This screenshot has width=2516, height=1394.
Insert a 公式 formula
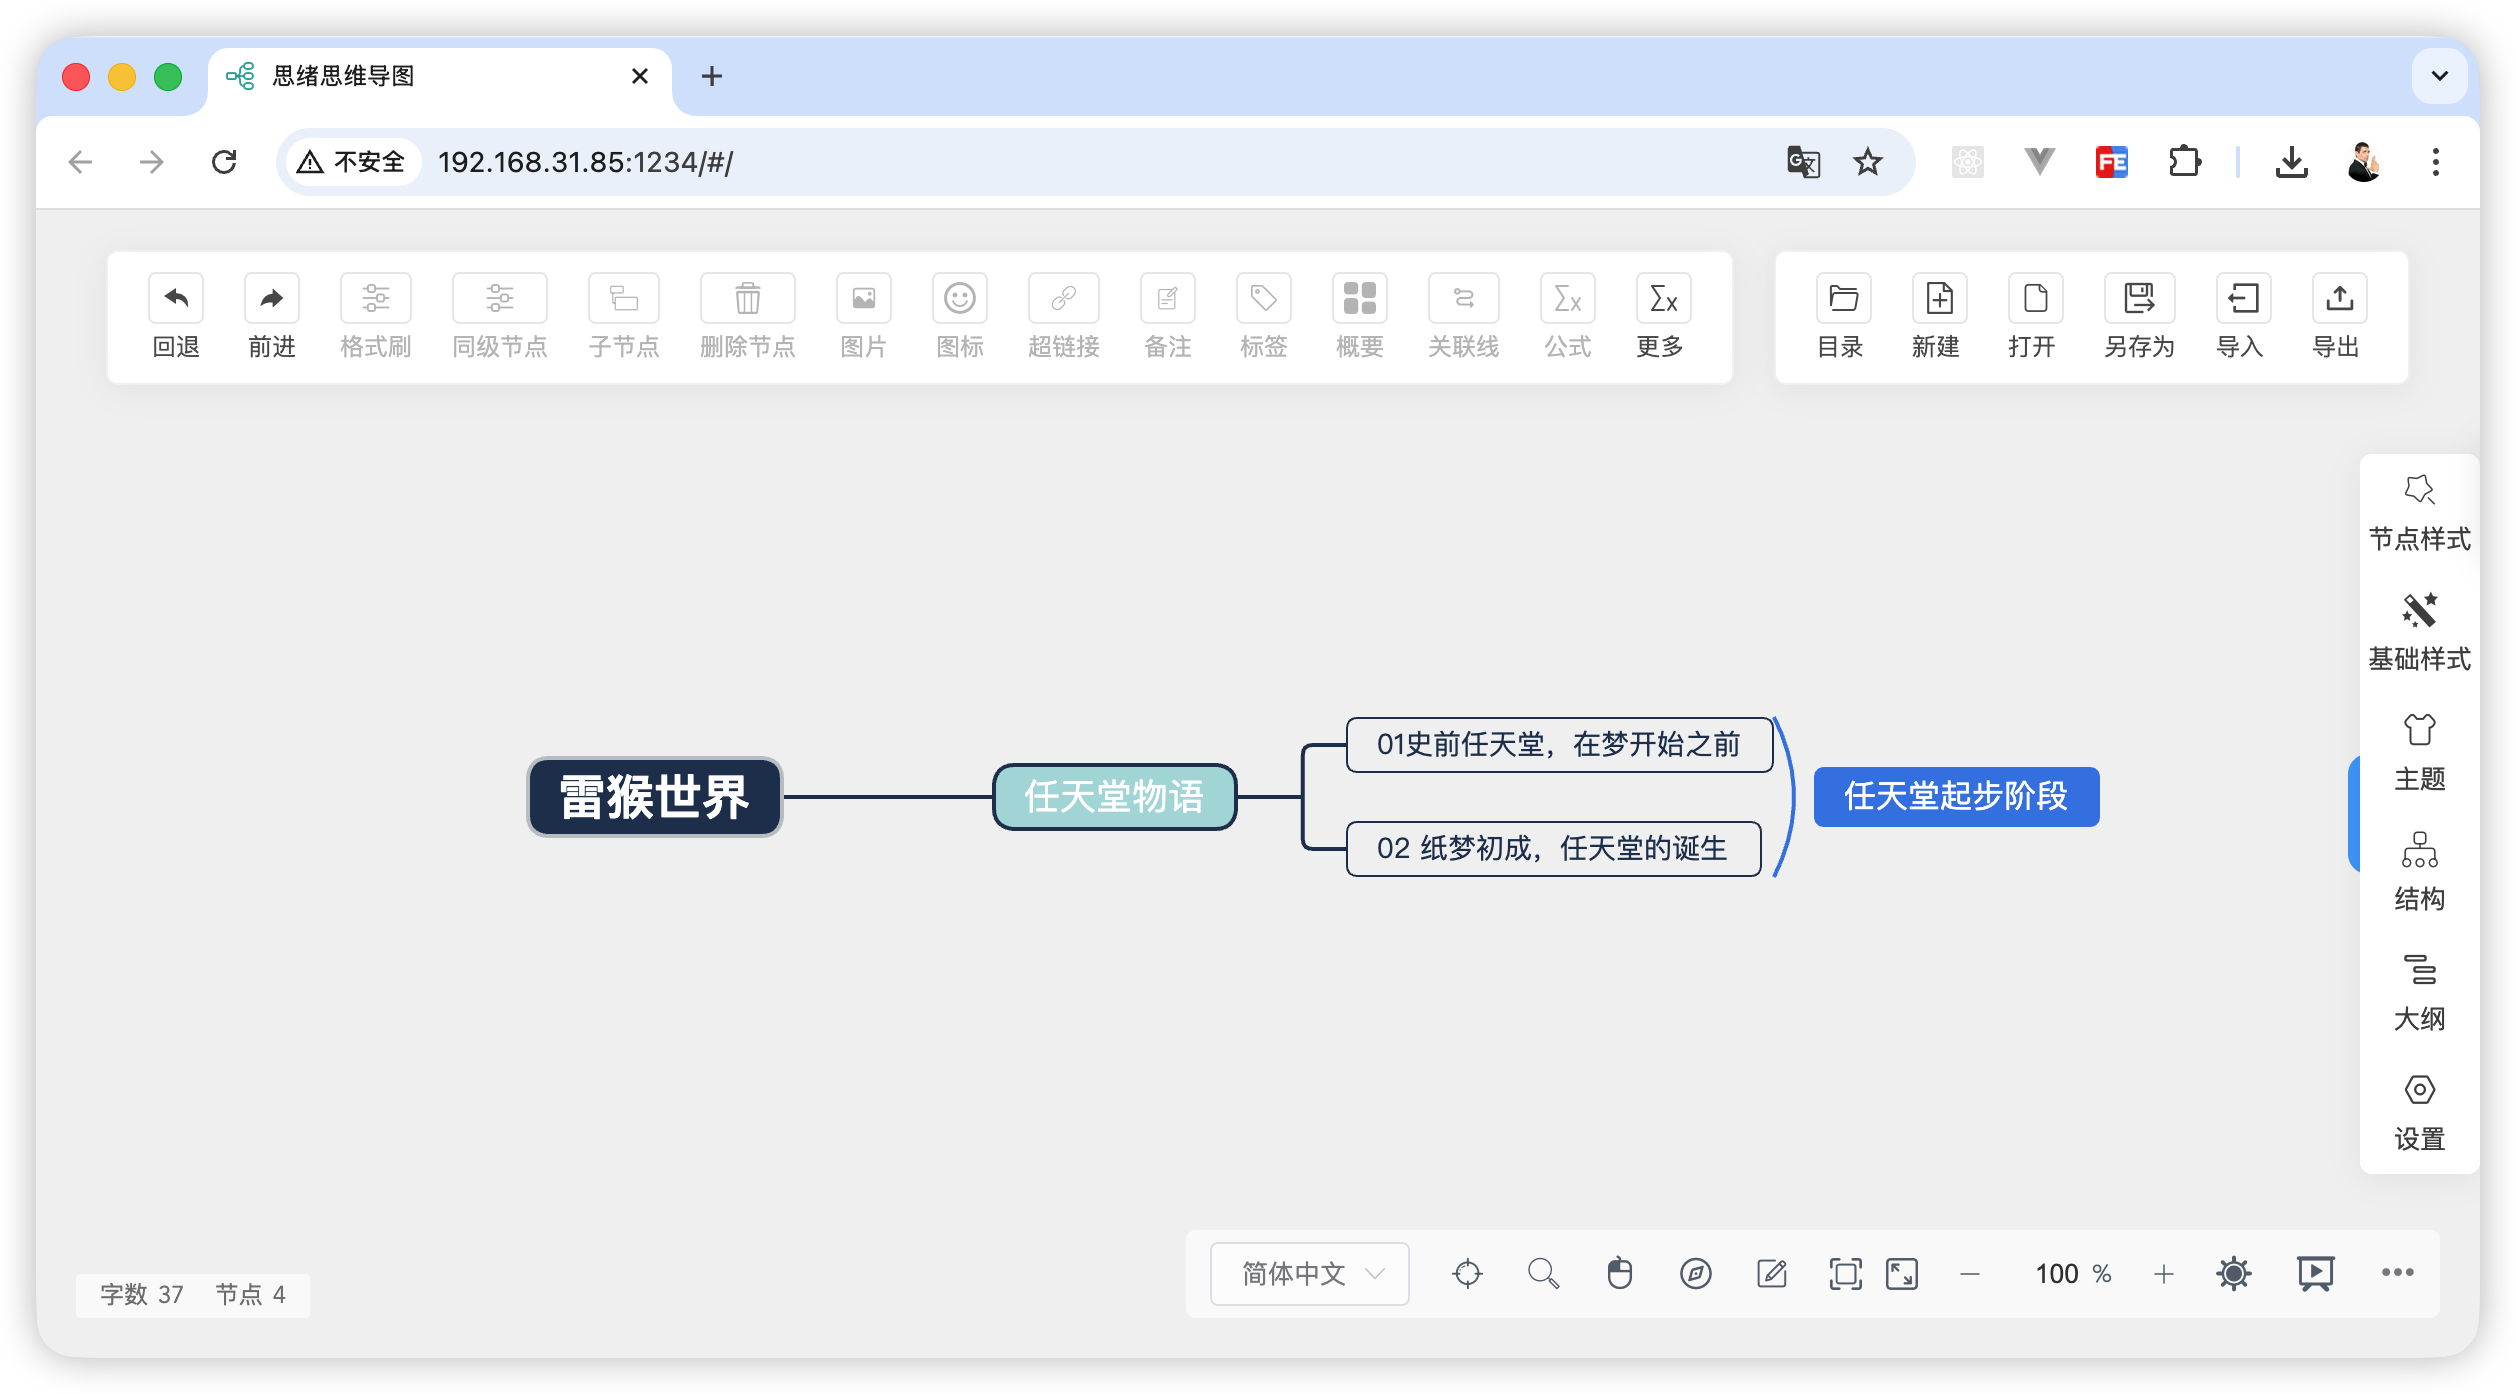pyautogui.click(x=1566, y=315)
